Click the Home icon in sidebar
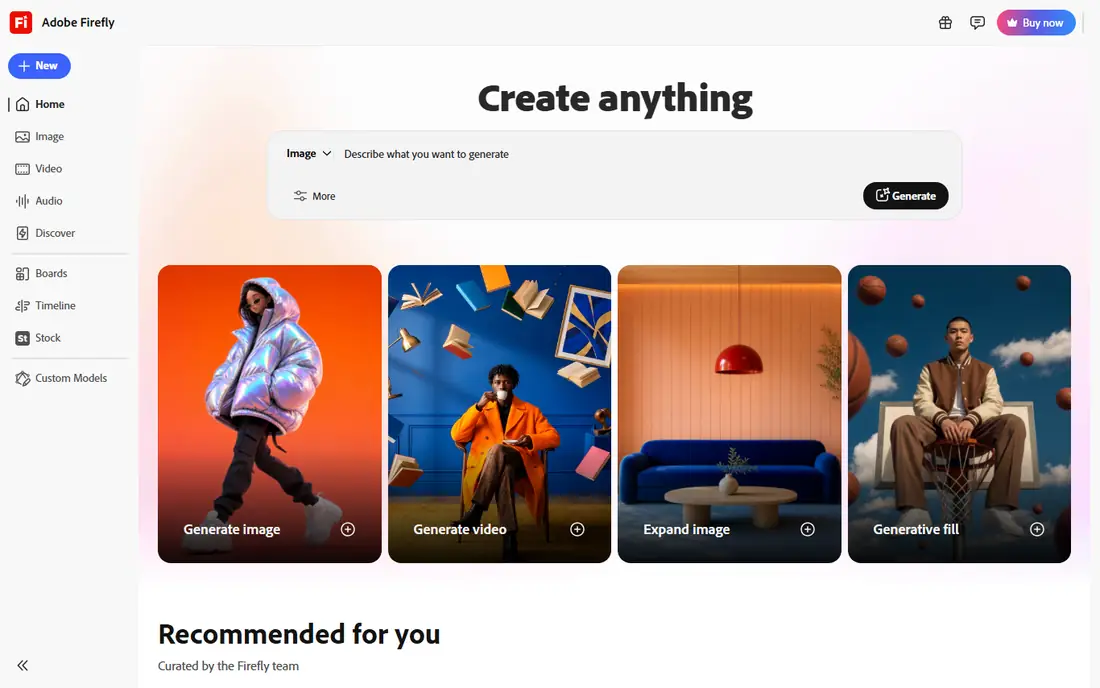The height and width of the screenshot is (688, 1100). pyautogui.click(x=22, y=104)
